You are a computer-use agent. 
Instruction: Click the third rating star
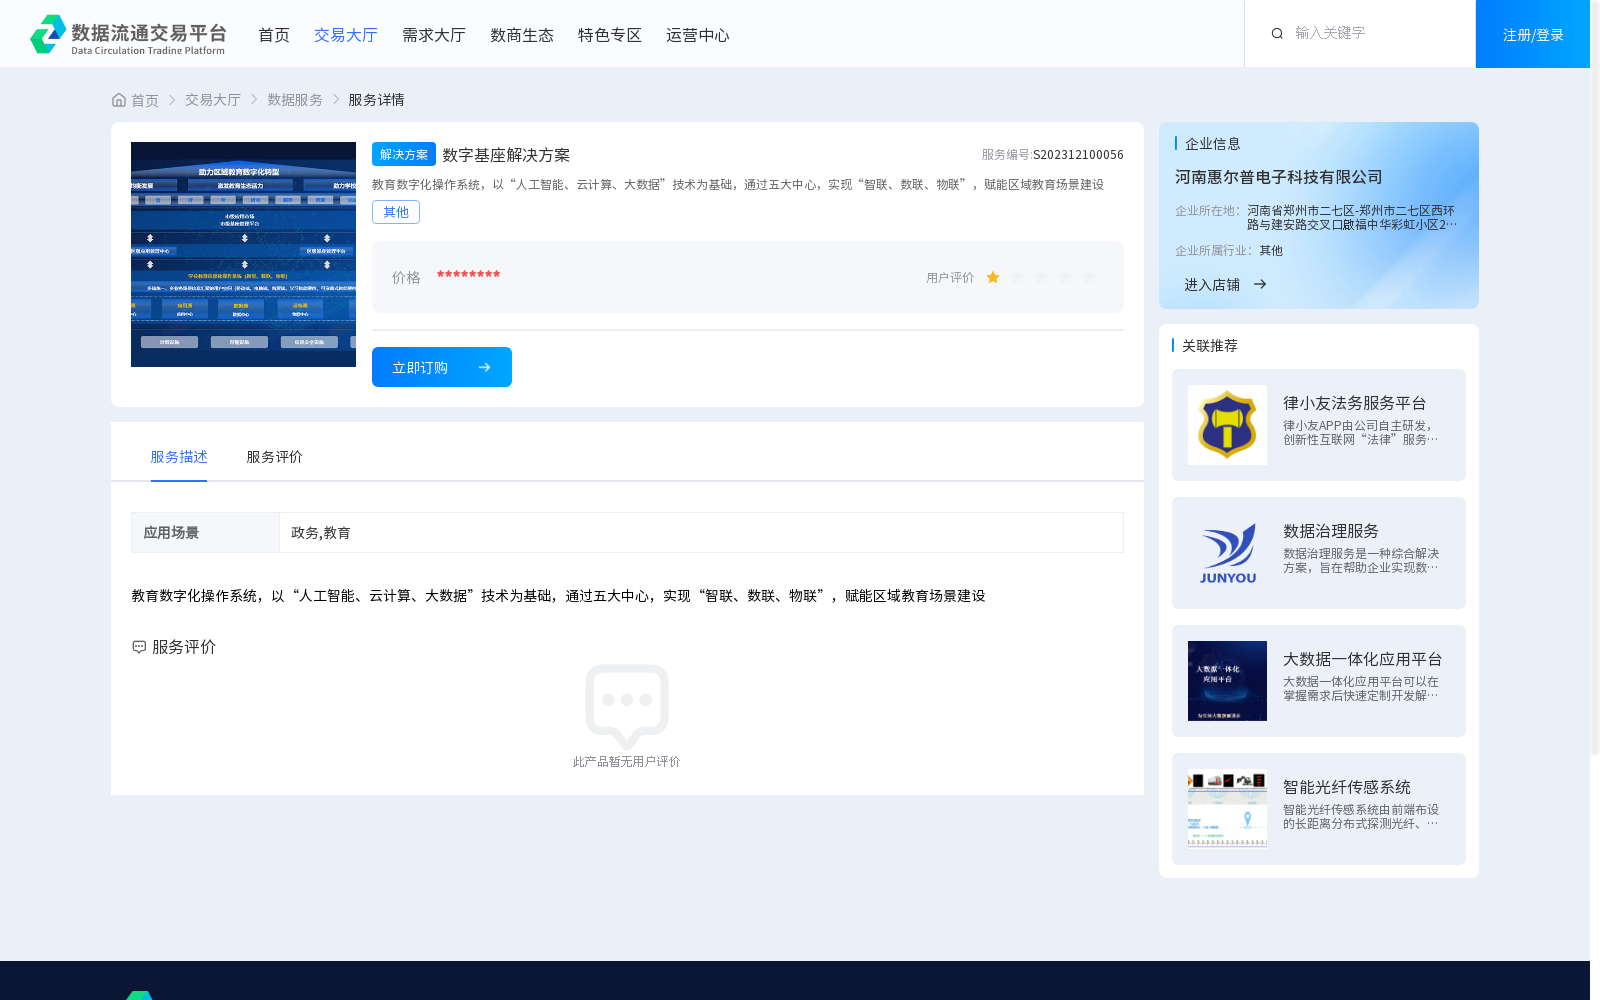click(1041, 277)
